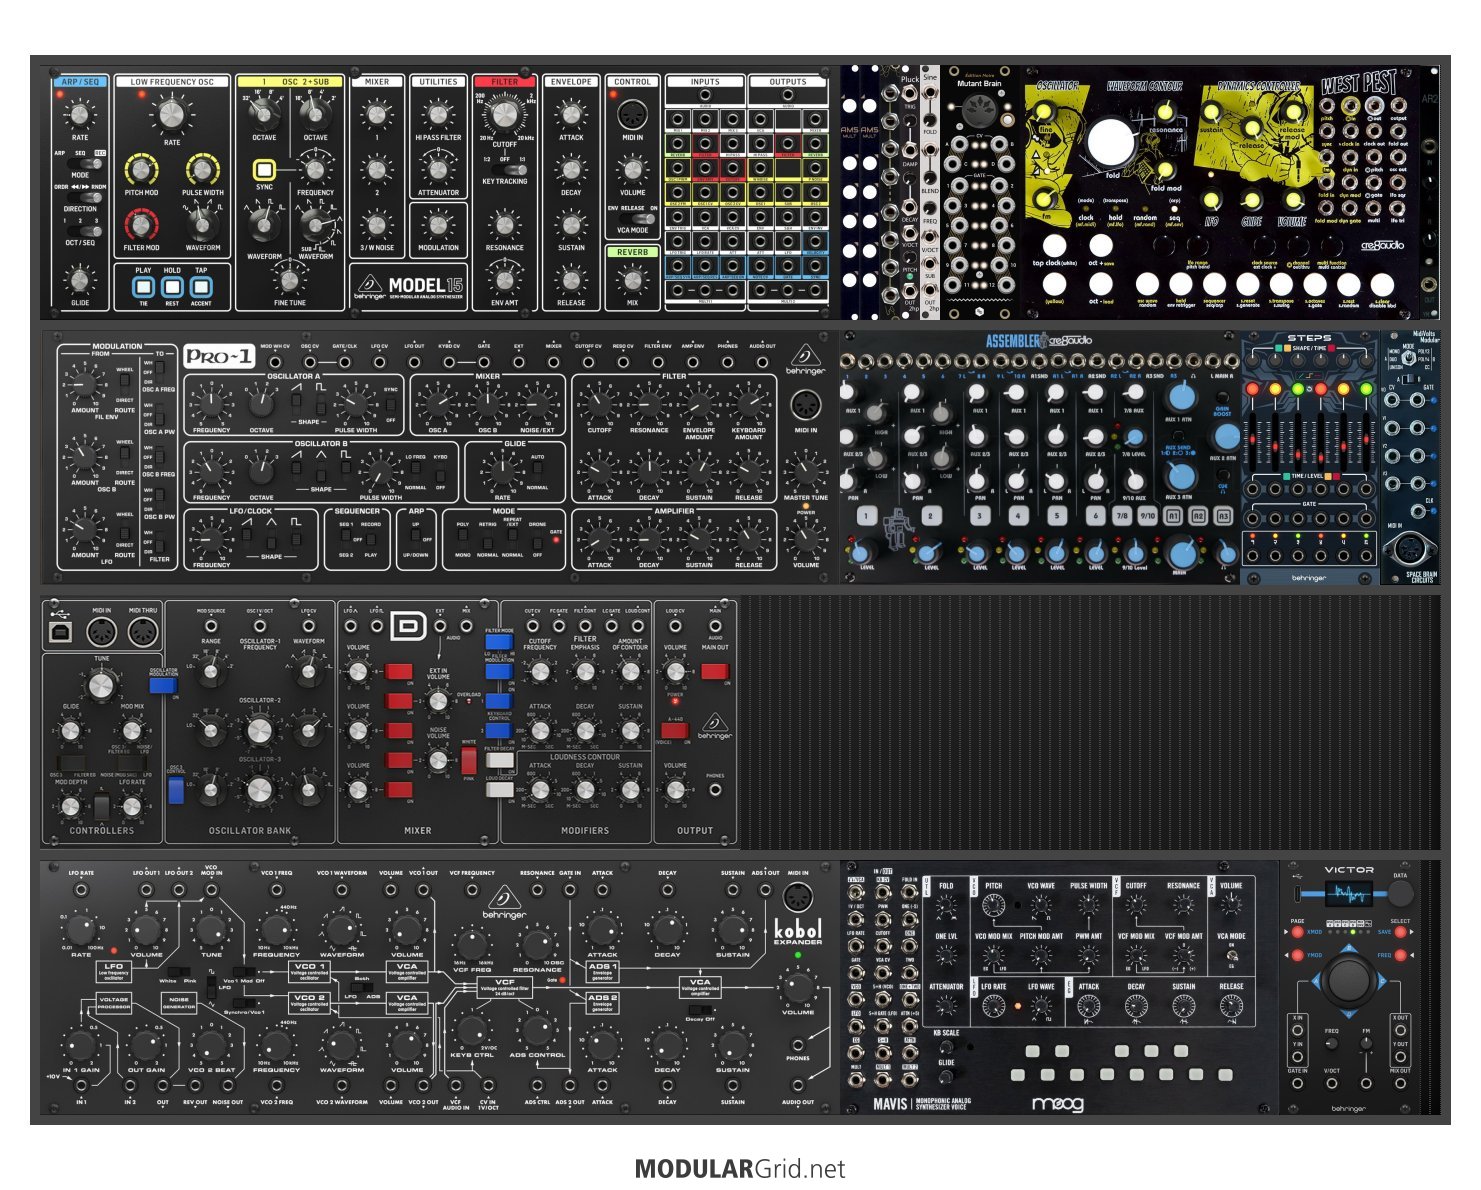Click Pro-1 MIDI IN socket
Screen dimensions: 1481x1190
pos(806,405)
